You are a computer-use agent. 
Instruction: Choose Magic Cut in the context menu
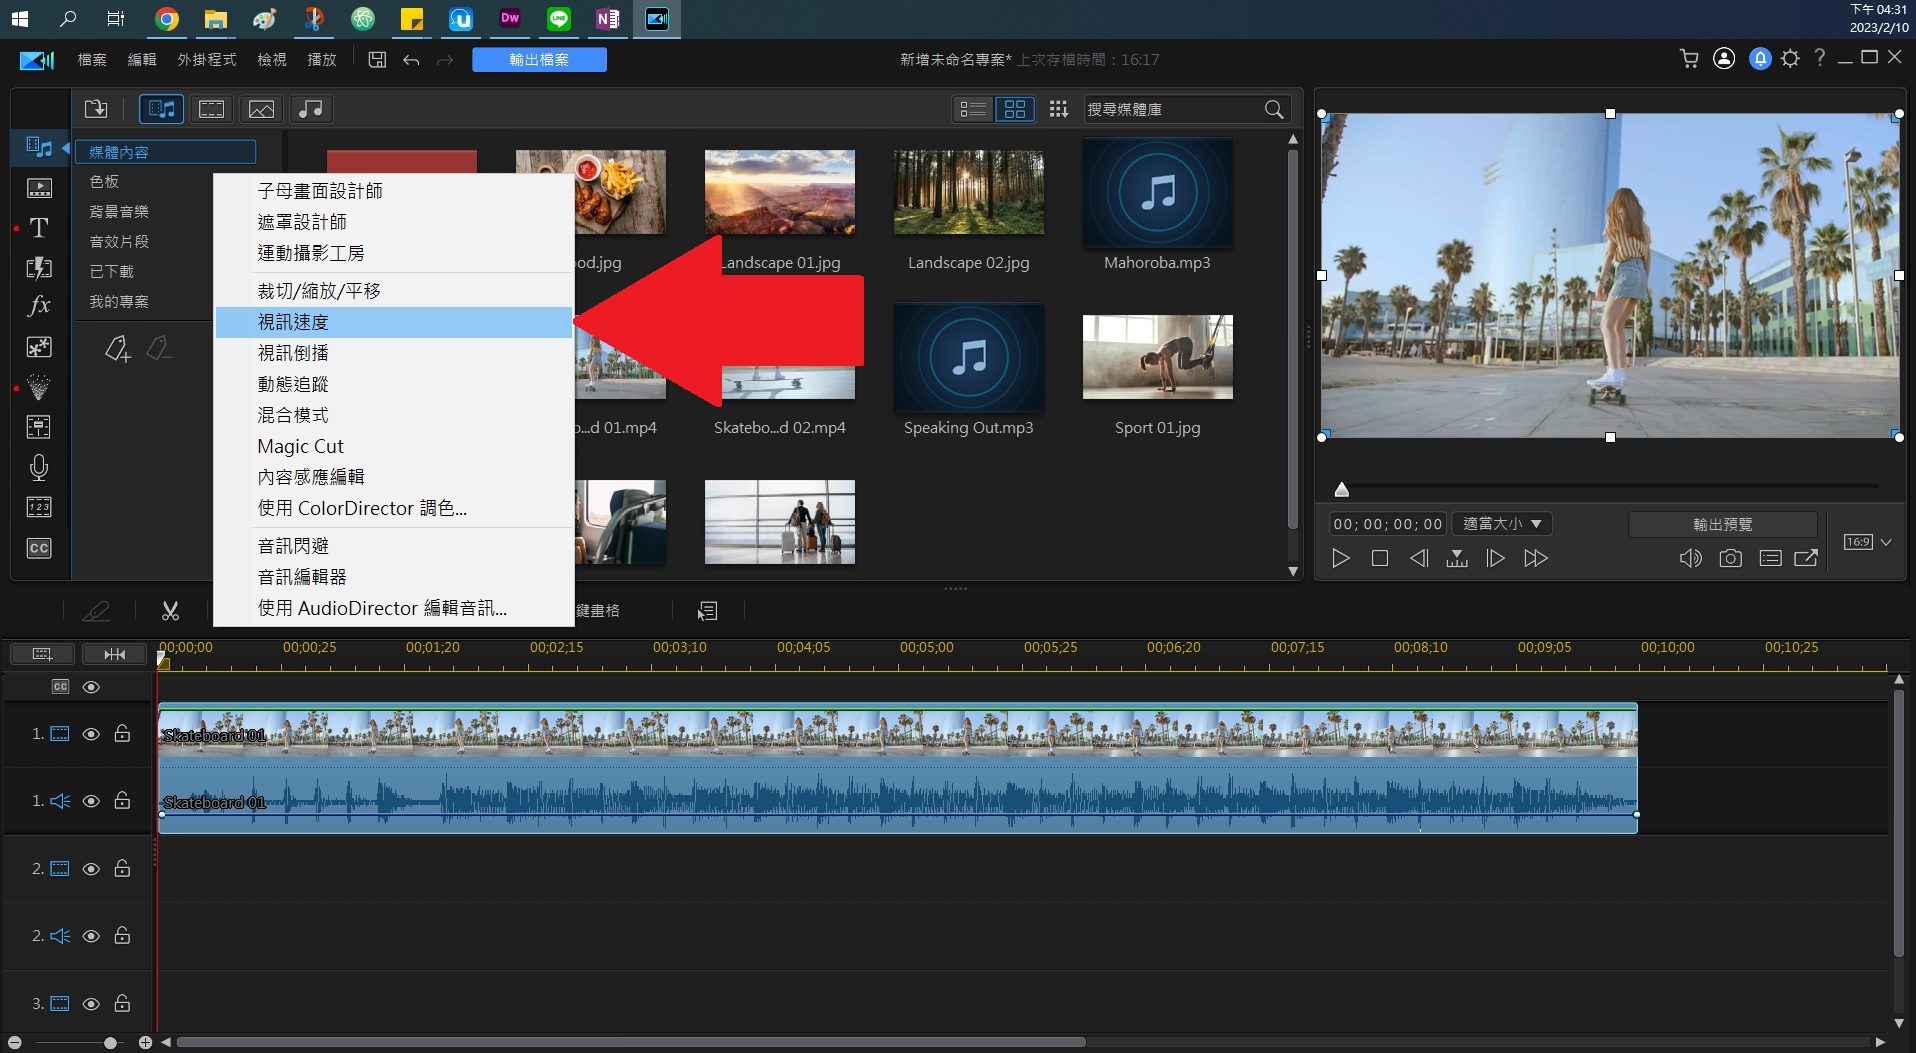coord(301,446)
